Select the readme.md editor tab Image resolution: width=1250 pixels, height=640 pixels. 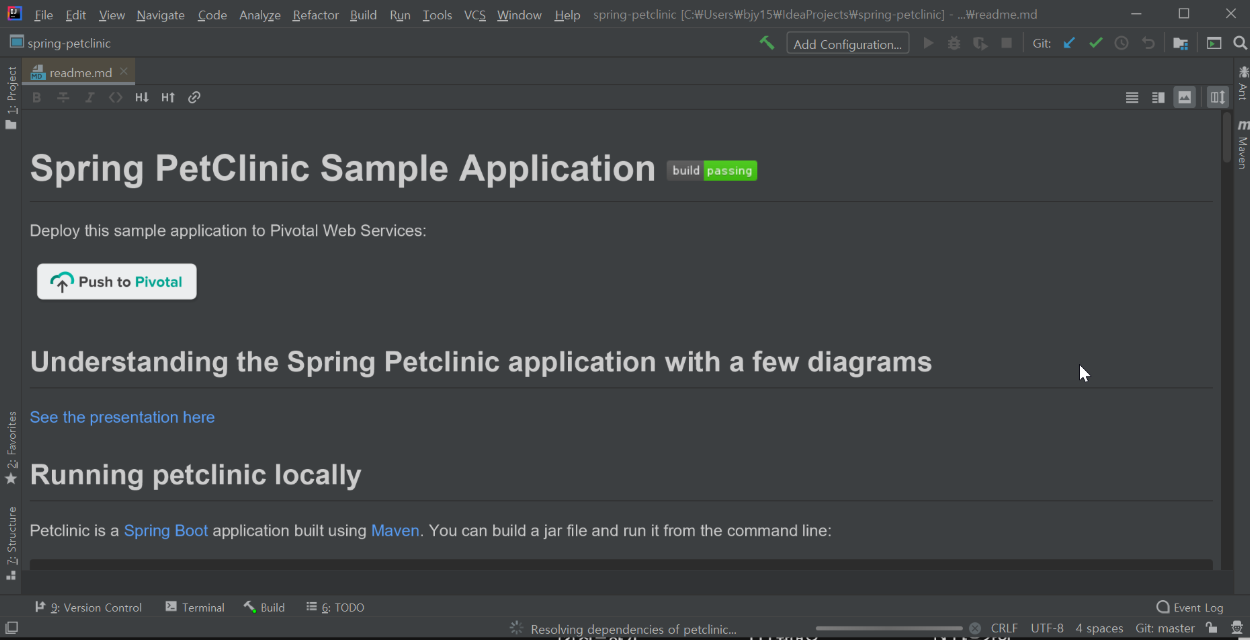80,72
